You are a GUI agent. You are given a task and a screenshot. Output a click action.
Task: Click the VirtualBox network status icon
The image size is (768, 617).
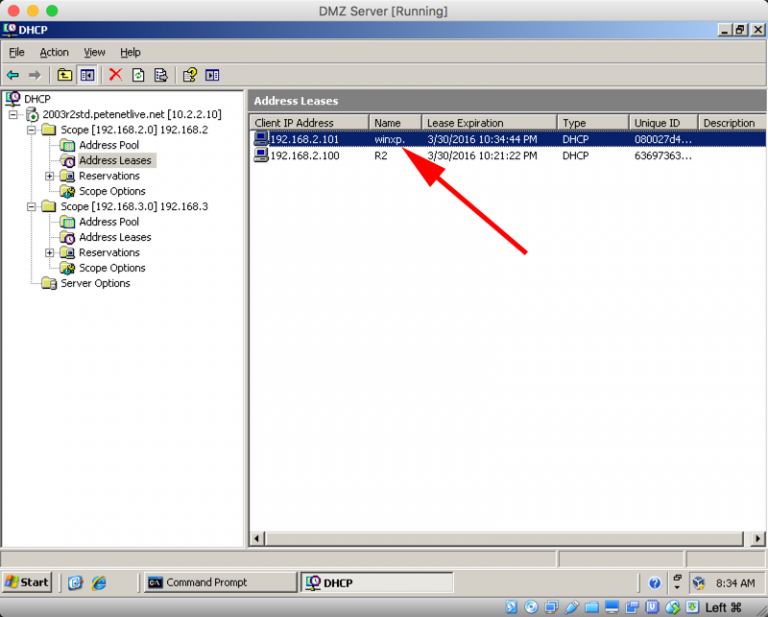coord(551,607)
